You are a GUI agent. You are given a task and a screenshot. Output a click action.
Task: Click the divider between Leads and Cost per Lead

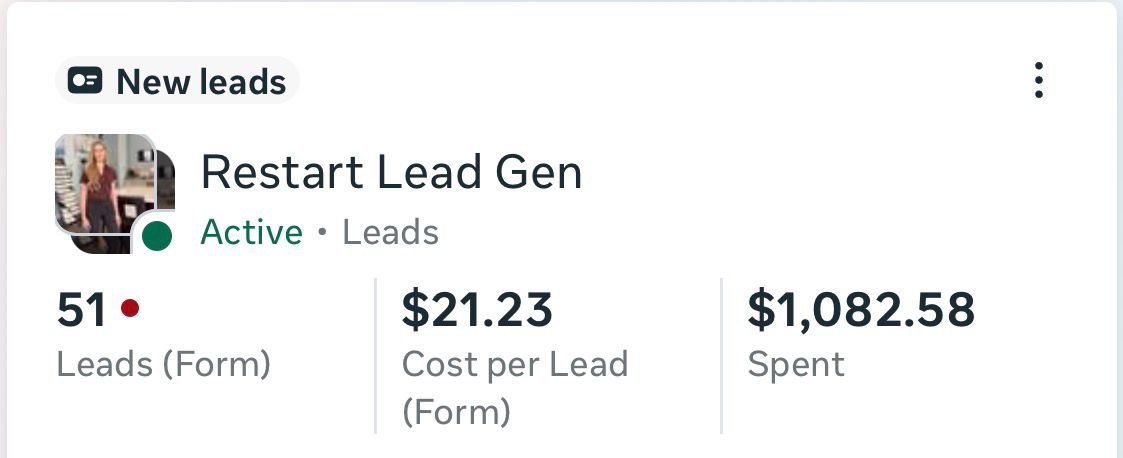point(375,355)
